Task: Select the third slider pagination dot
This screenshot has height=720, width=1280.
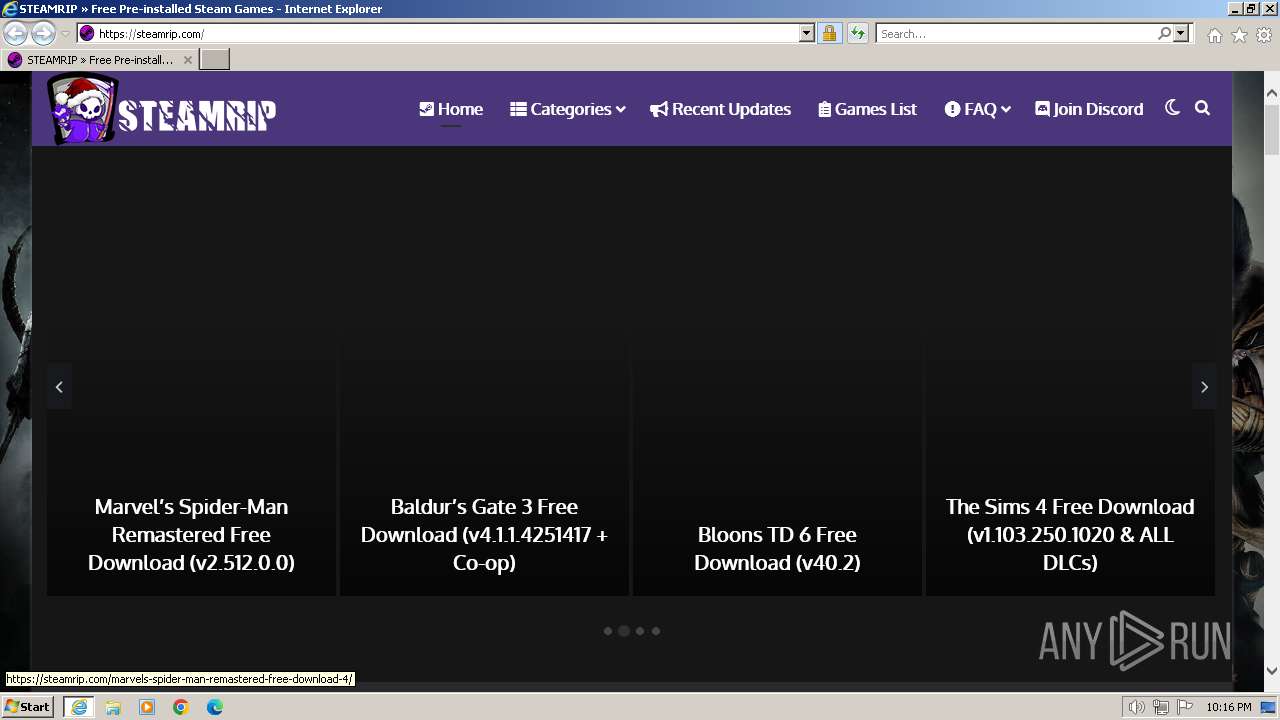Action: pyautogui.click(x=640, y=631)
